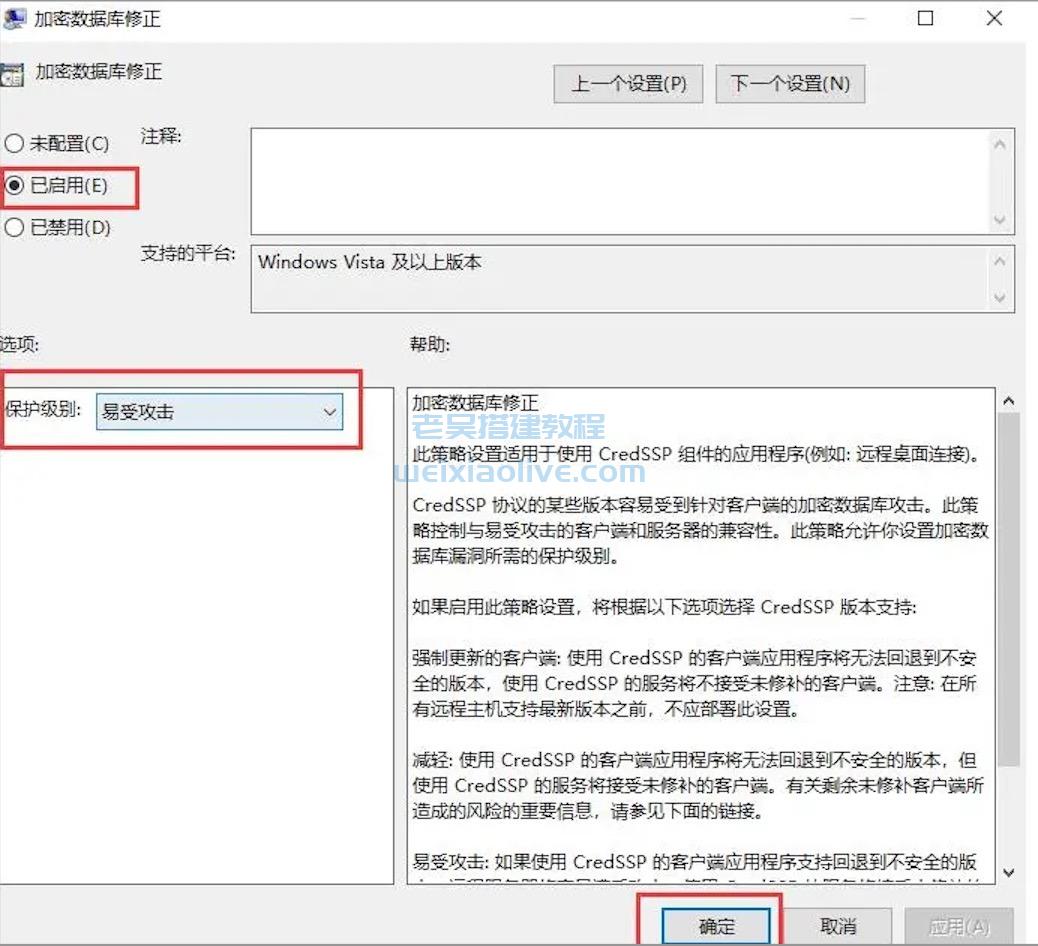The width and height of the screenshot is (1038, 946).
Task: Click the 下一个设置(N) button
Action: (x=790, y=84)
